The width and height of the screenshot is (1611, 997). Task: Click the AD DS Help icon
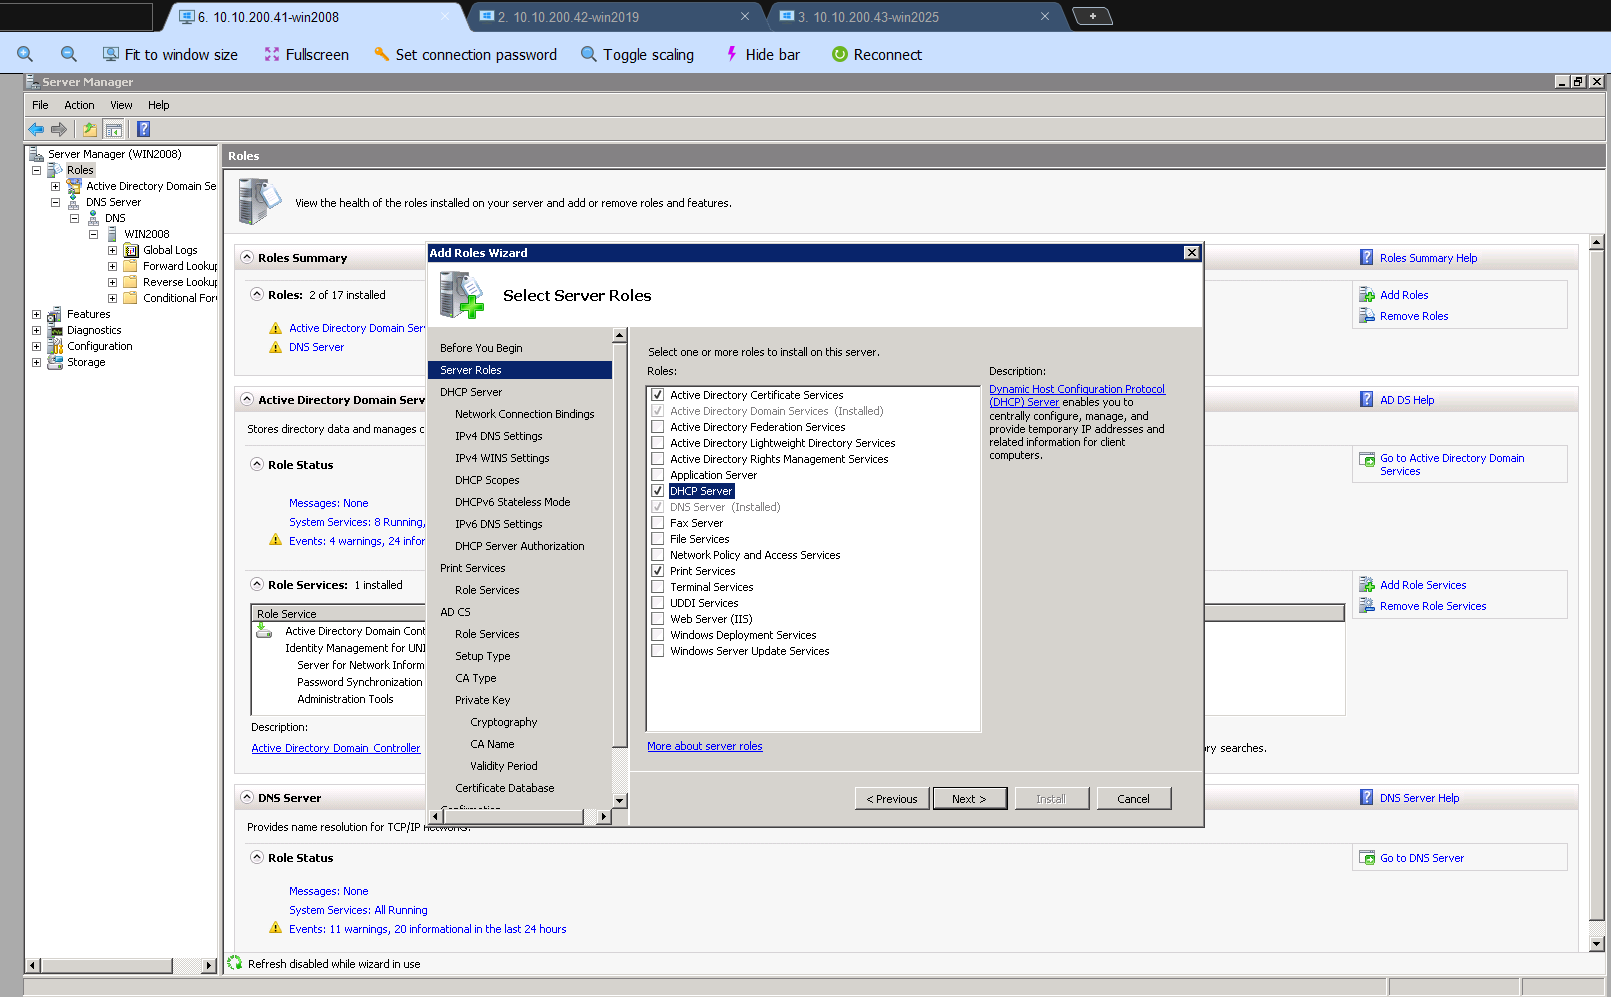1367,400
